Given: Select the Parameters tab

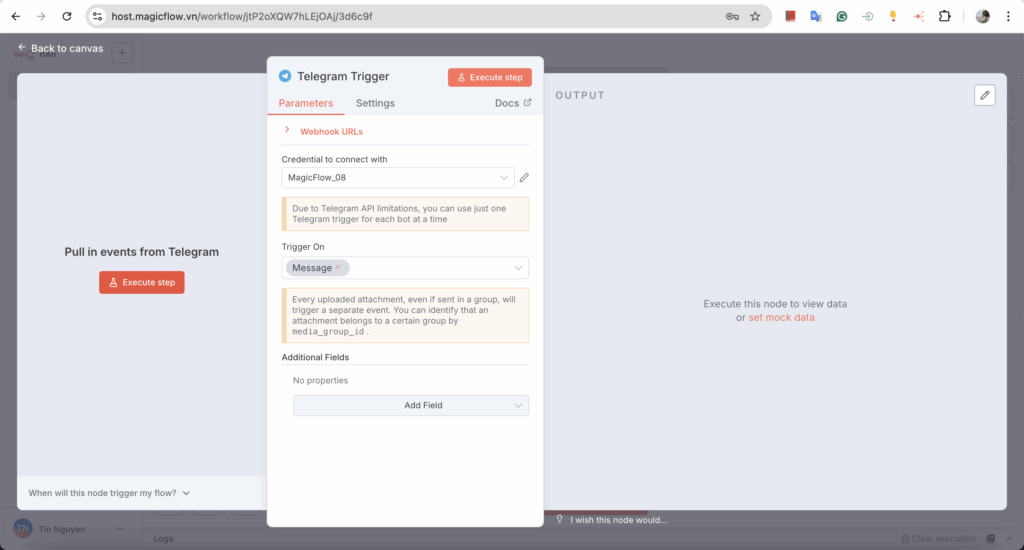Looking at the screenshot, I should [306, 103].
